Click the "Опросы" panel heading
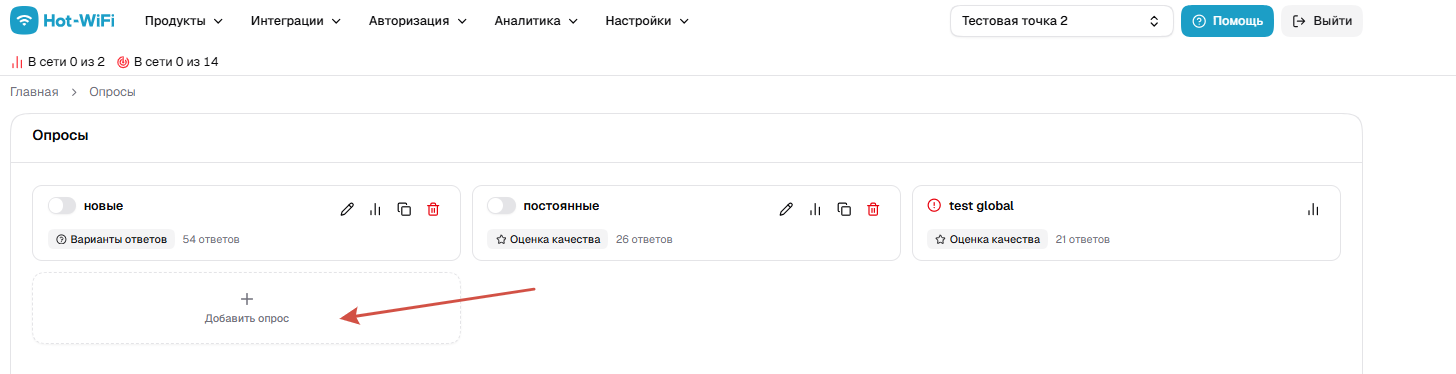Viewport: 1456px width, 374px height. 60,135
